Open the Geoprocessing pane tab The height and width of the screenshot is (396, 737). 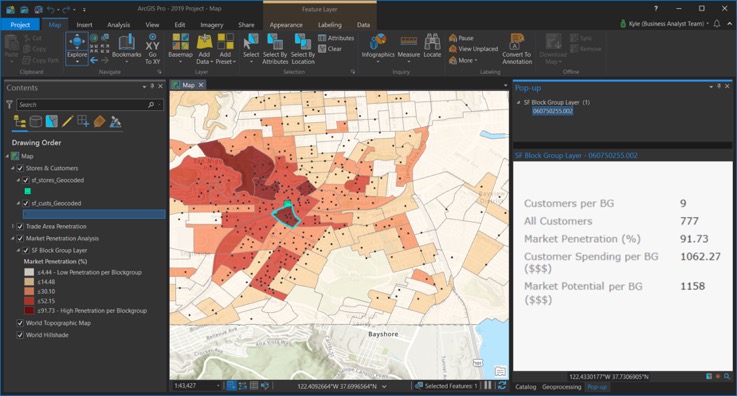[562, 387]
